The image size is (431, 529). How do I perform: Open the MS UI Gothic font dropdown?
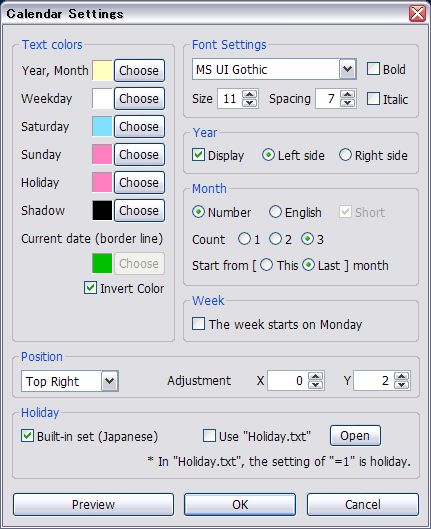click(x=347, y=69)
